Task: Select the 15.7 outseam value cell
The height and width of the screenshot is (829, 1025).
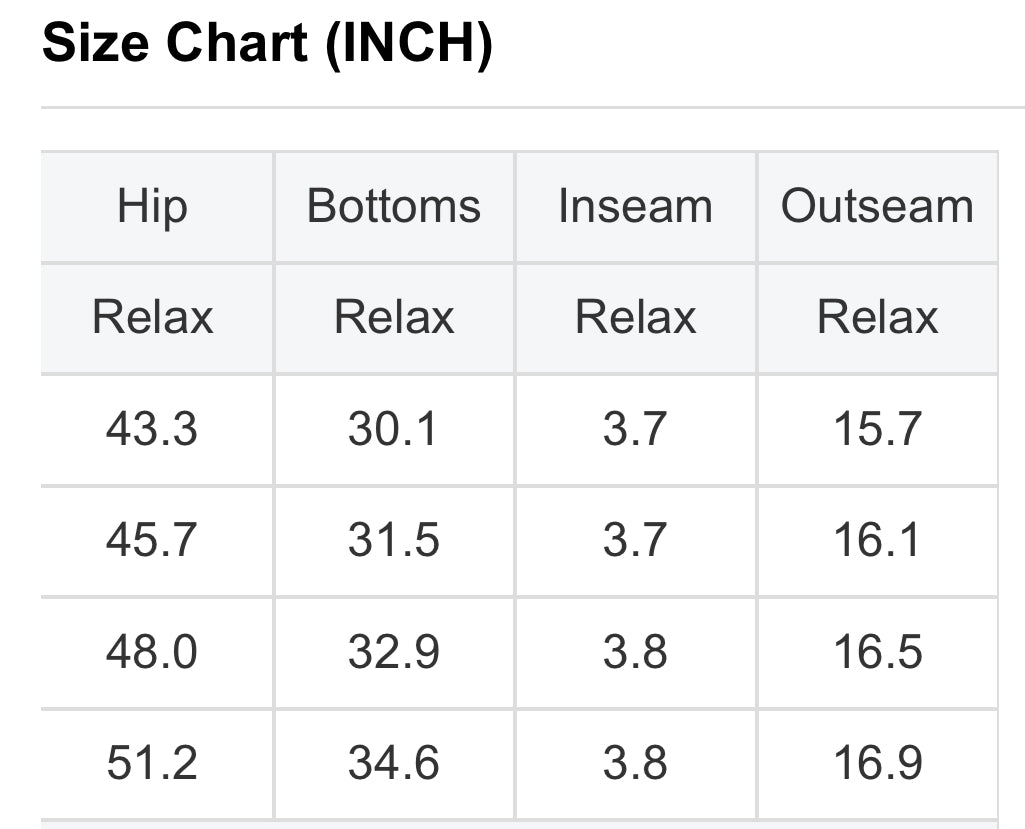Action: point(877,430)
